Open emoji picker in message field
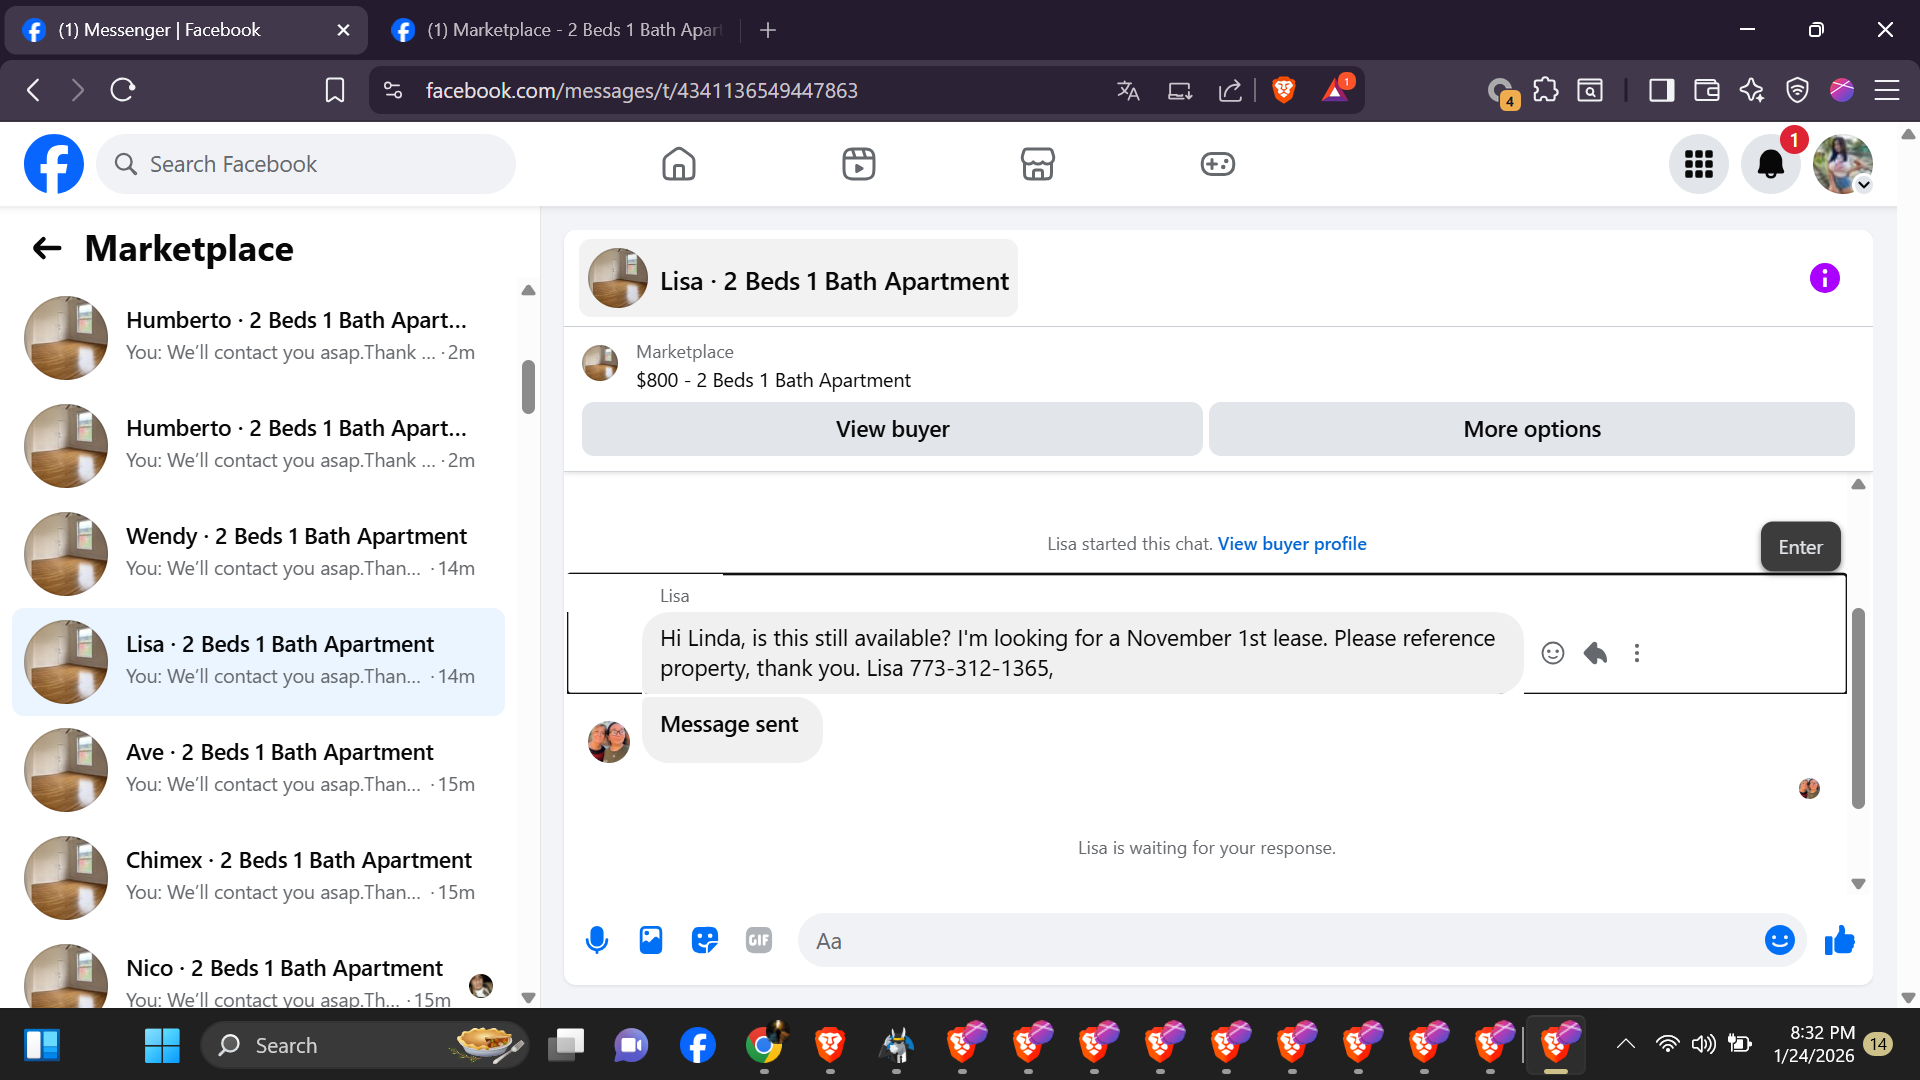The image size is (1920, 1080). click(x=1779, y=940)
